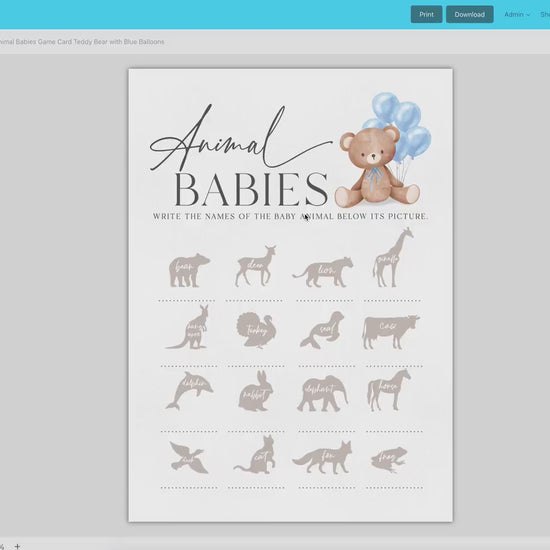Click the cow silhouette
The height and width of the screenshot is (550, 550).
(390, 332)
